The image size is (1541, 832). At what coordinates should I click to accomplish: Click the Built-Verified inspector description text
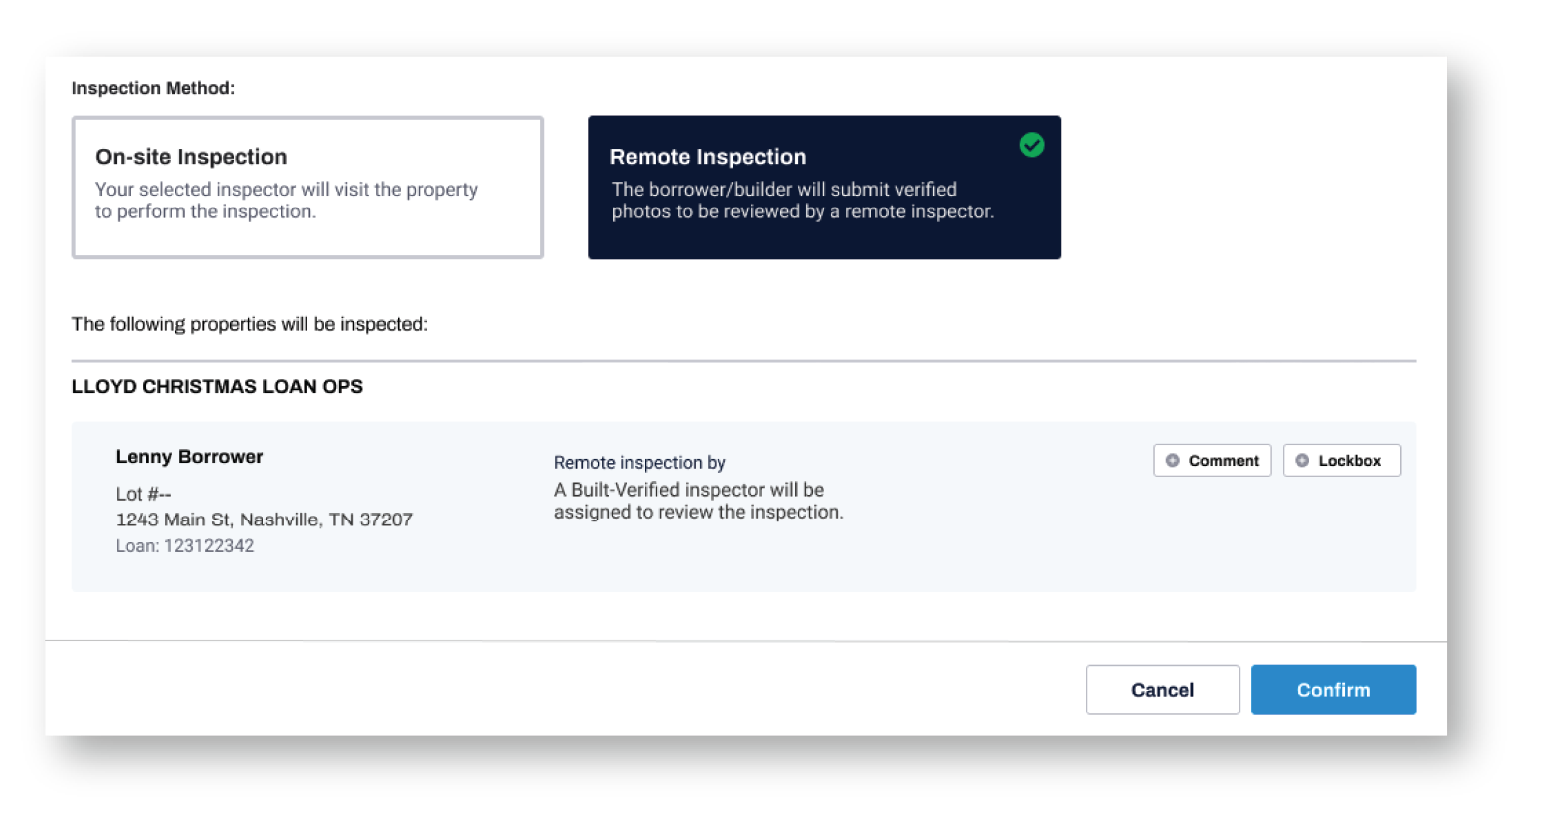699,501
